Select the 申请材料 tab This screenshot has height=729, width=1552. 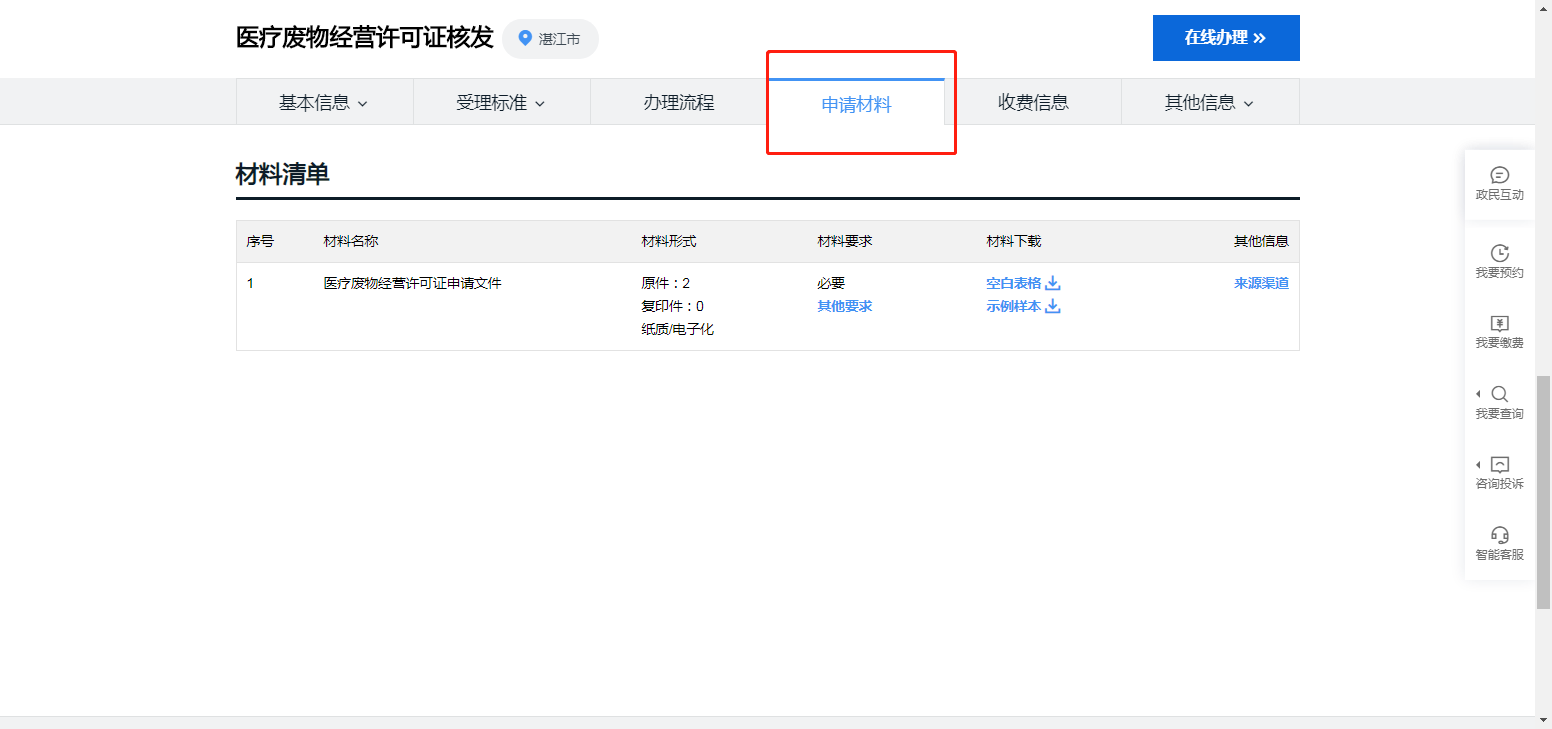tap(856, 104)
